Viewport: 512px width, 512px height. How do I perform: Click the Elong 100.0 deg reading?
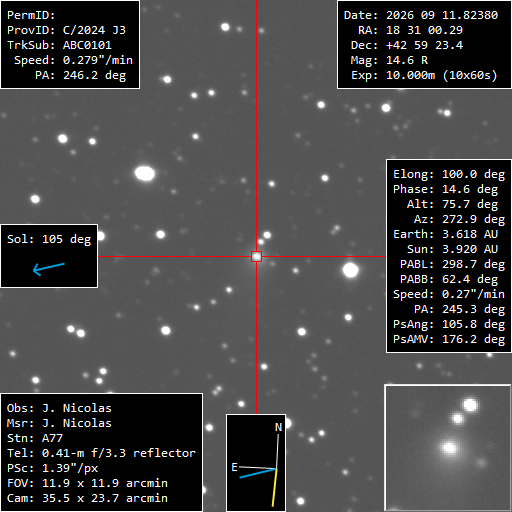(x=449, y=174)
